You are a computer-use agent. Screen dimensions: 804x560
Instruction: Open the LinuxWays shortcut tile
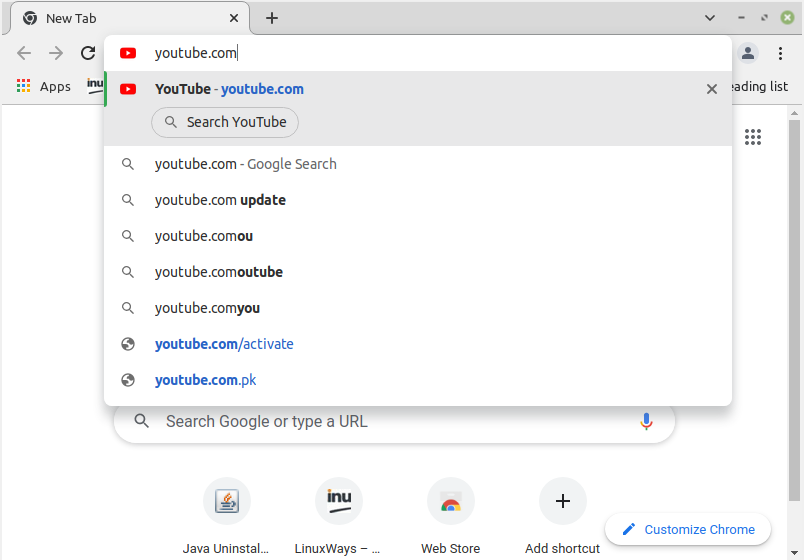pos(338,516)
